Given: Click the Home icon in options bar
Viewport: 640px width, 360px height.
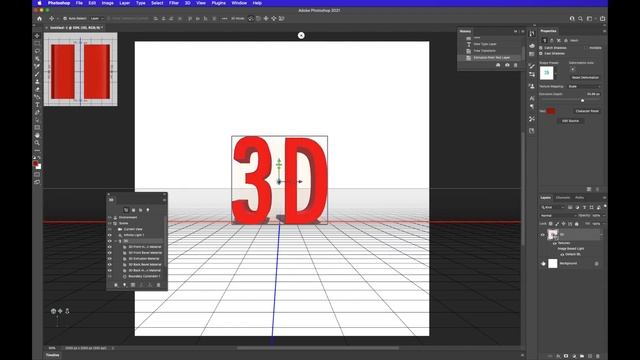Looking at the screenshot, I should point(39,18).
